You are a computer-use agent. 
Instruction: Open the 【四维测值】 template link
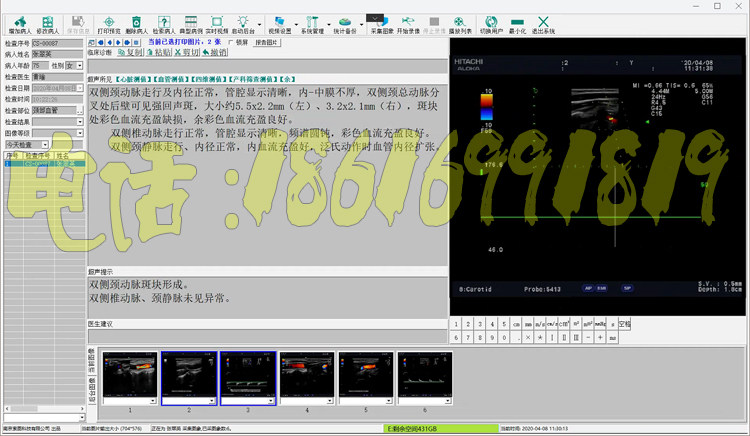coord(208,79)
